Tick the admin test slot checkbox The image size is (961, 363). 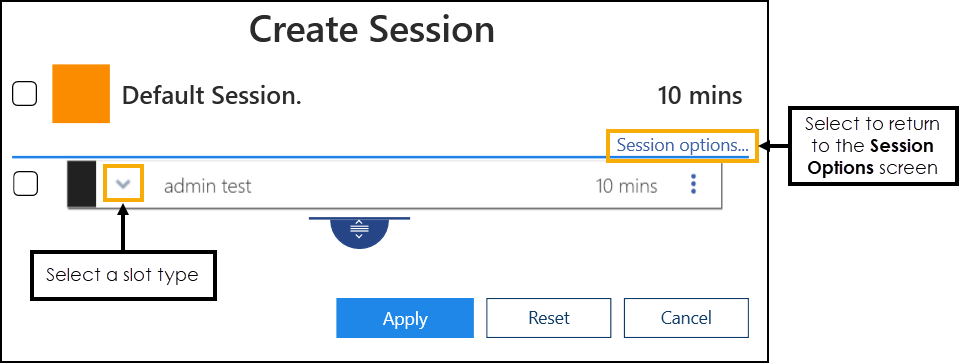click(25, 183)
